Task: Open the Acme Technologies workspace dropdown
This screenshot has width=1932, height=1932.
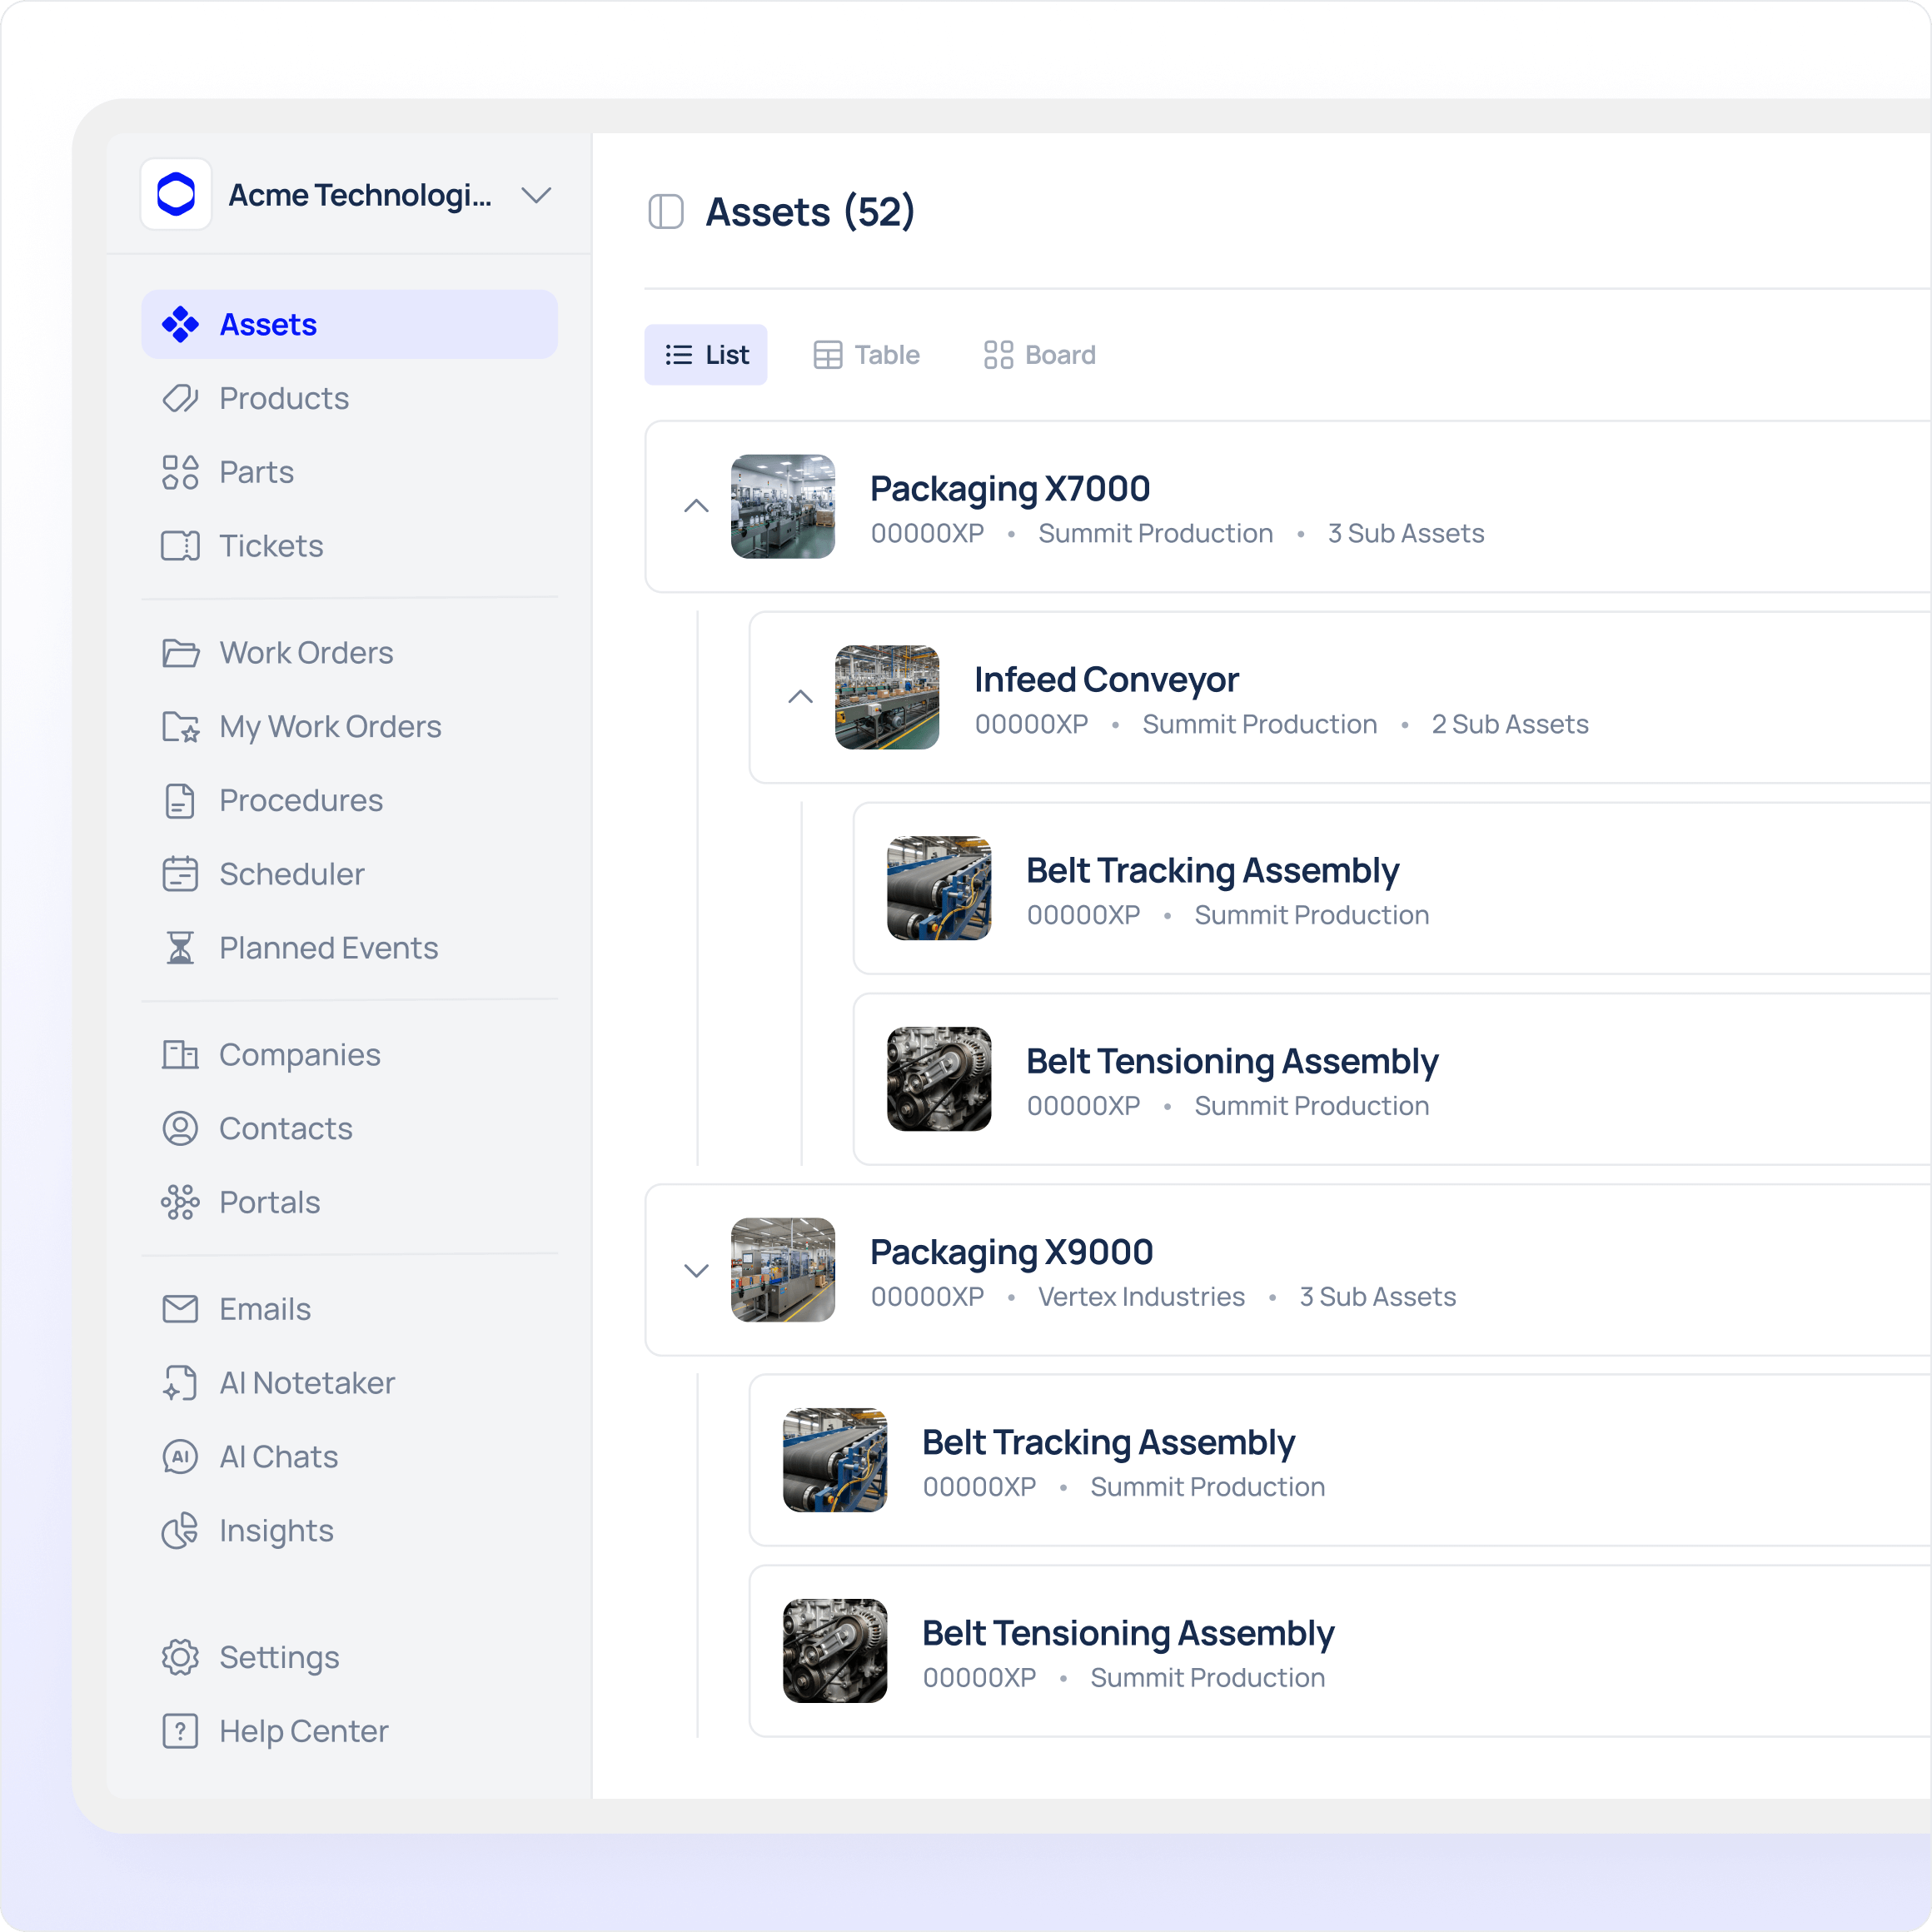Action: 536,195
